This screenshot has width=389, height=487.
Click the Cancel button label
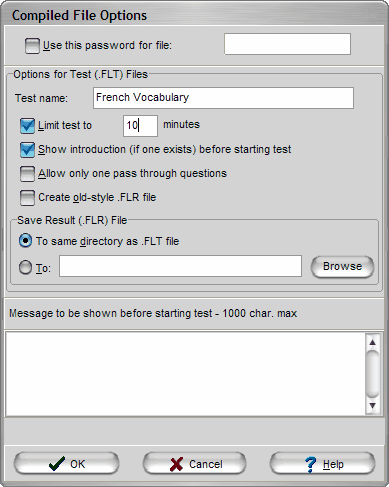point(206,464)
